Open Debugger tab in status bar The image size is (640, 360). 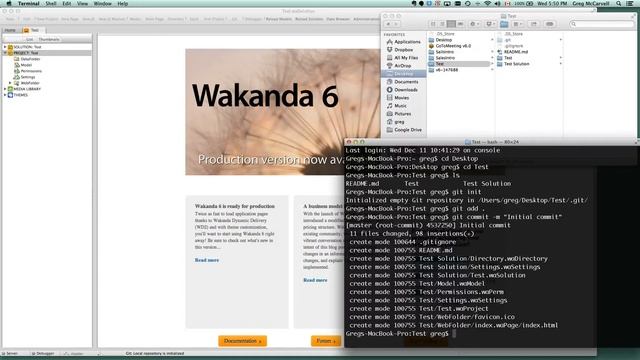(43, 353)
